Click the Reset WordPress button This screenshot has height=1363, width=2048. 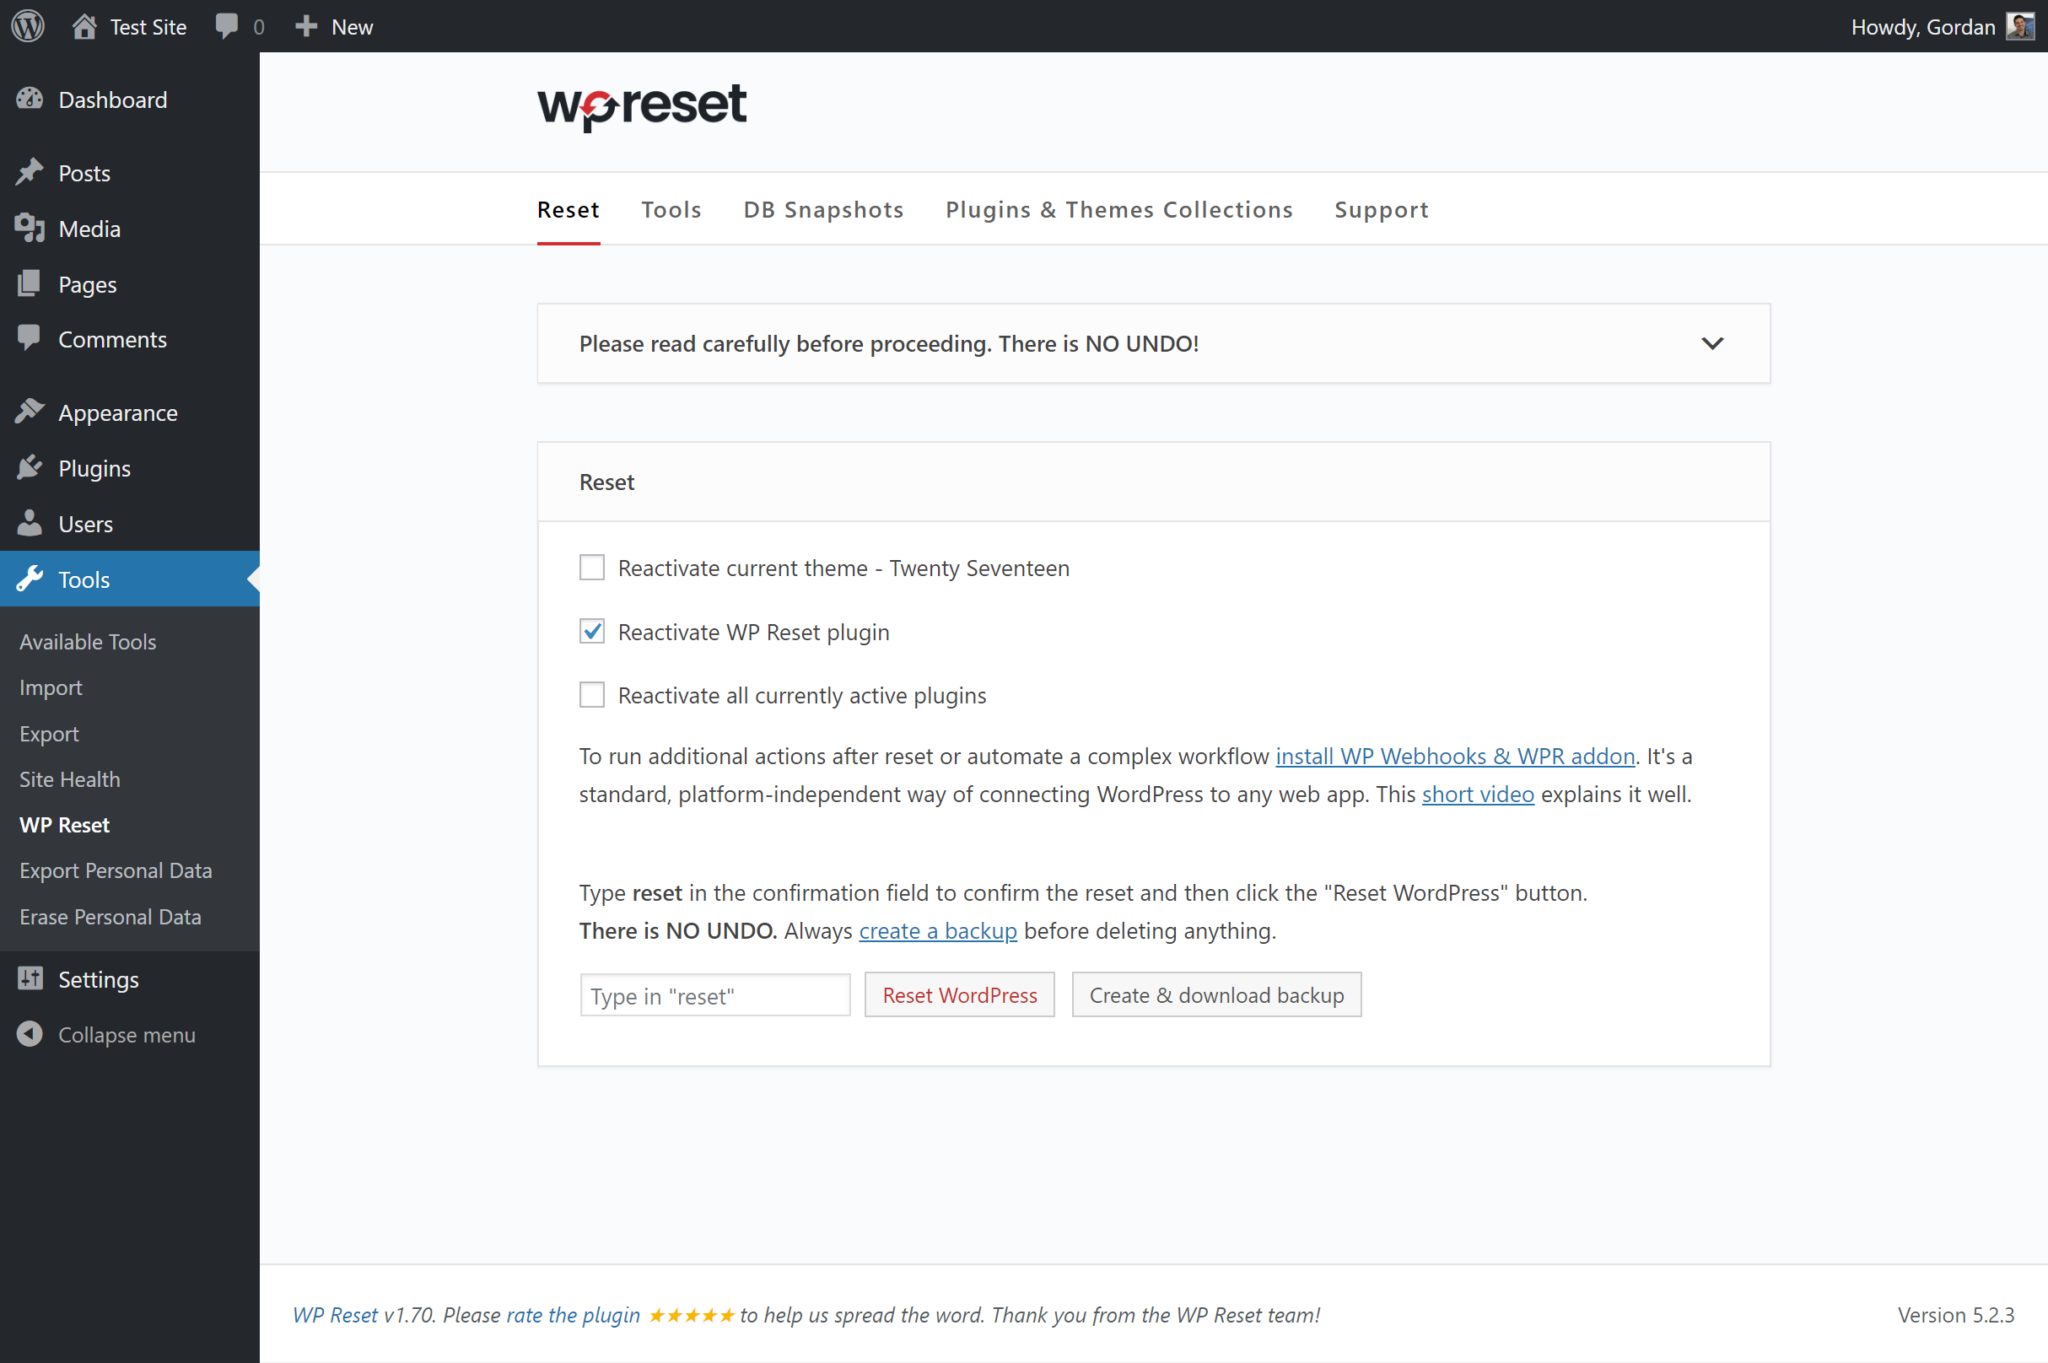tap(959, 994)
